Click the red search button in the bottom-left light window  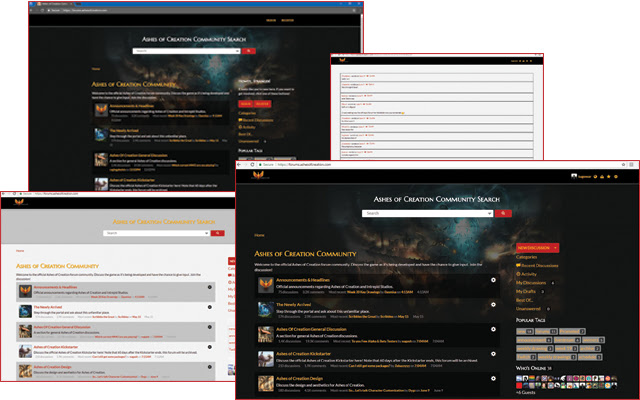[x=218, y=233]
